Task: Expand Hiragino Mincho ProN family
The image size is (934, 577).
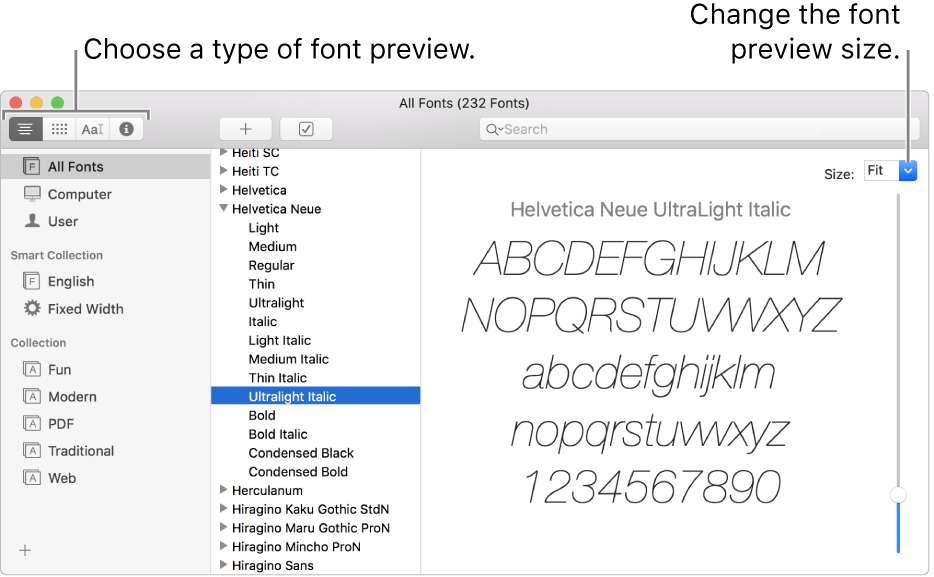Action: [x=224, y=546]
